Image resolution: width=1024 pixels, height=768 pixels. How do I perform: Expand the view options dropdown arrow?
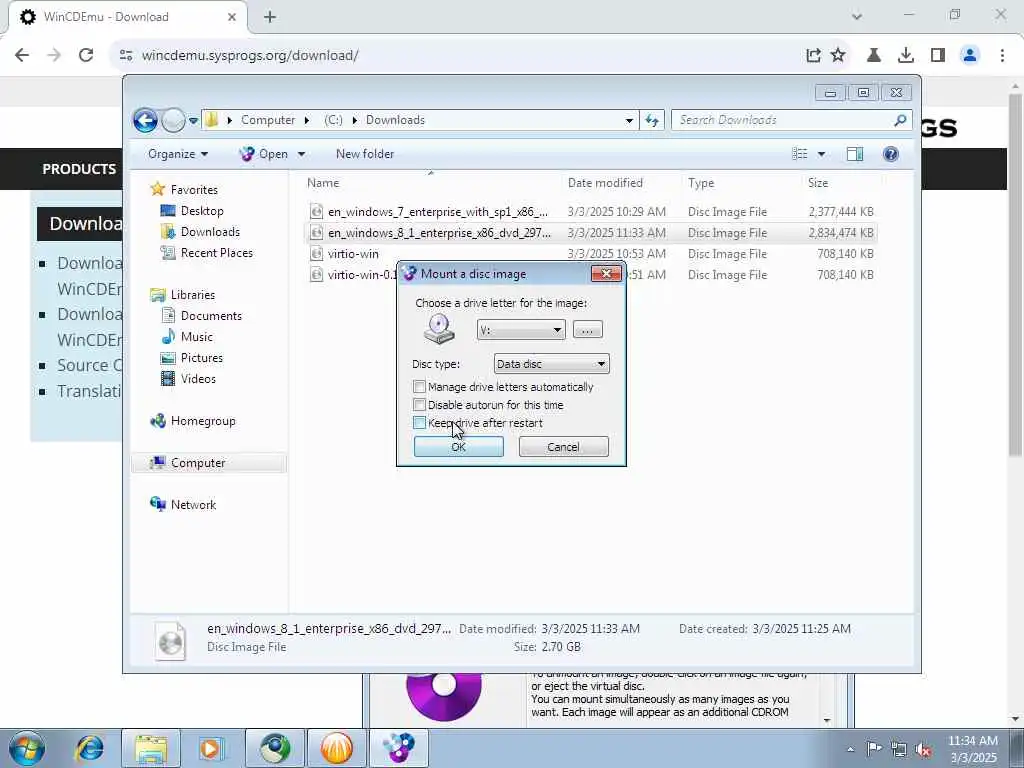[x=822, y=154]
